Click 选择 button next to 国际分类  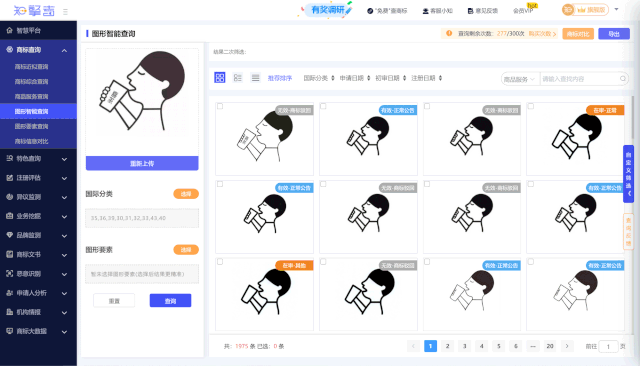pos(186,194)
